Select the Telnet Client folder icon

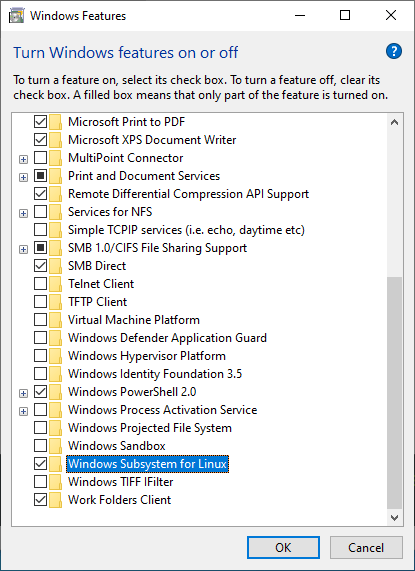tap(55, 284)
